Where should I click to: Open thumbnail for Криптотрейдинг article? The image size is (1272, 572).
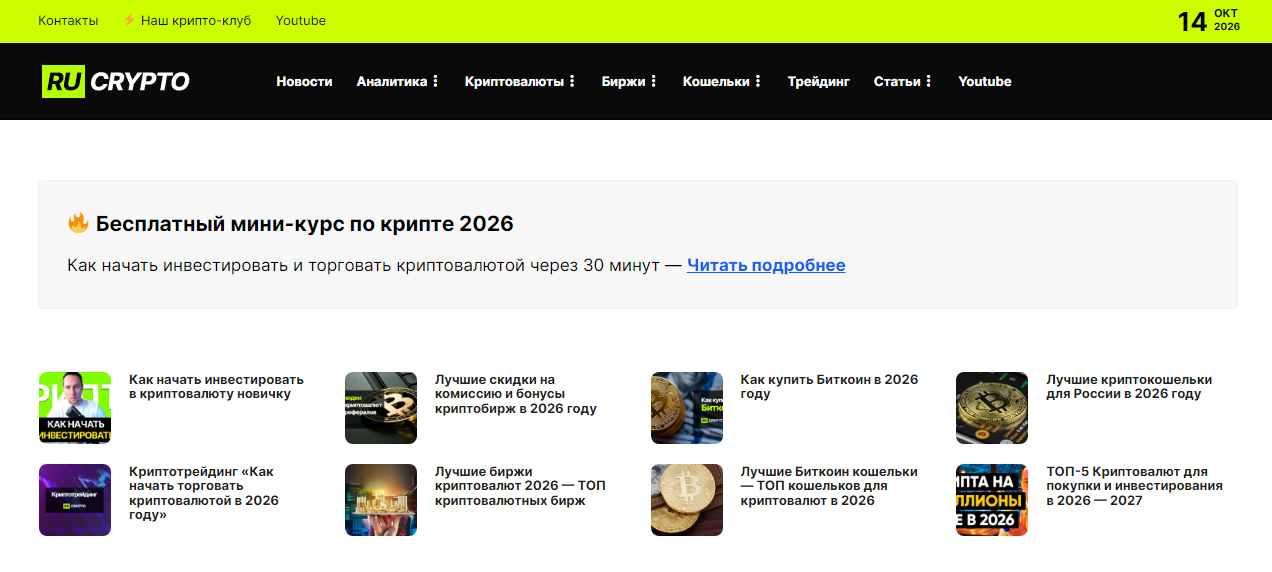pos(75,500)
